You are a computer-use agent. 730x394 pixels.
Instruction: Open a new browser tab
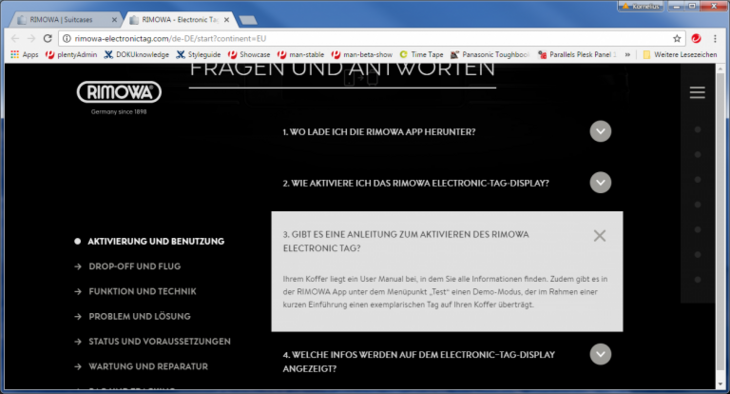(x=247, y=20)
